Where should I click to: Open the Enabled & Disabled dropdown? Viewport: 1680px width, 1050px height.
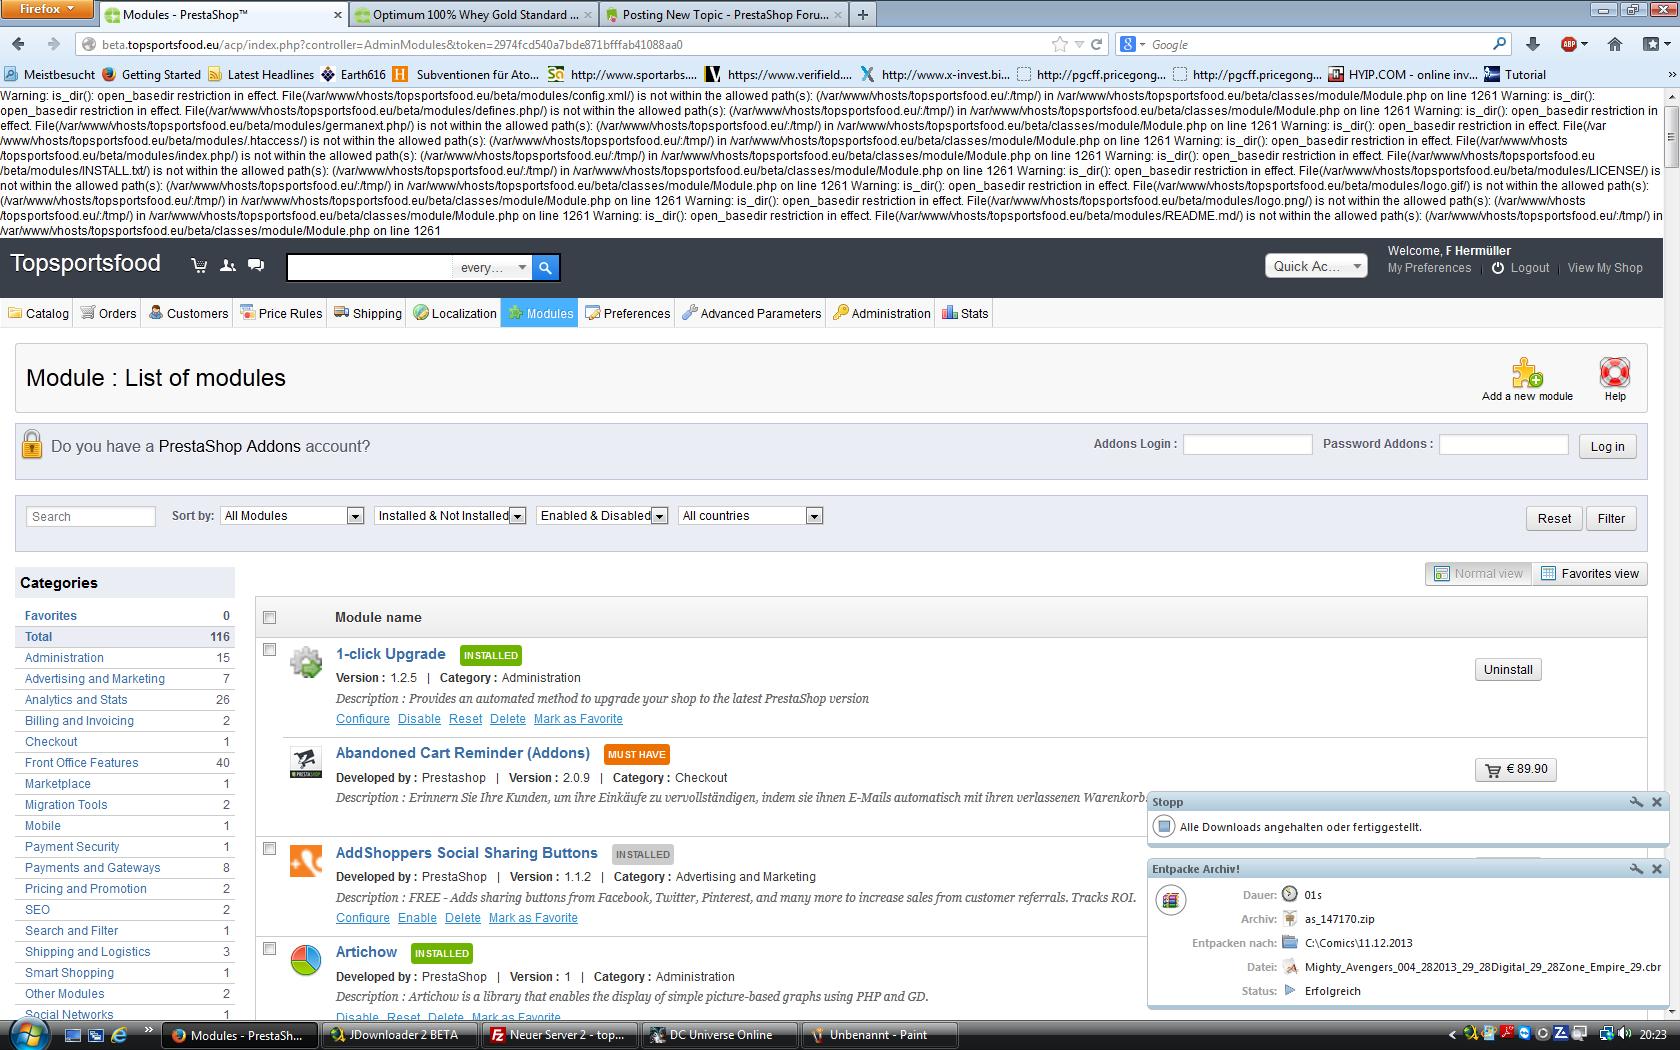click(603, 516)
